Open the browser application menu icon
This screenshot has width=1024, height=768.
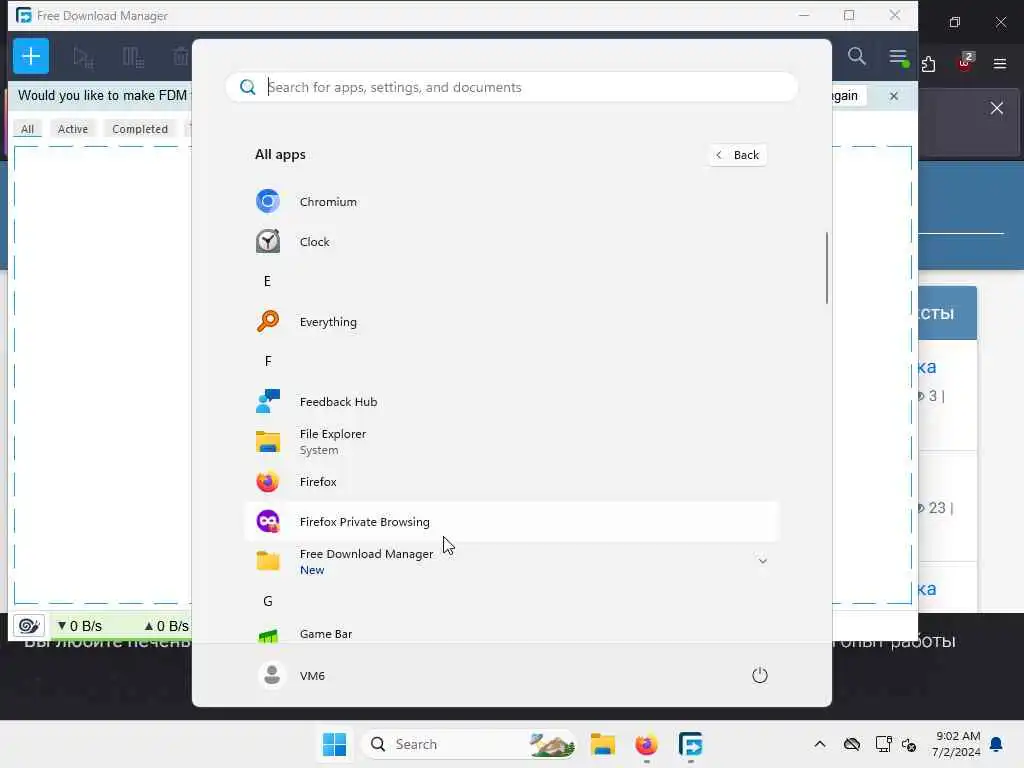click(x=1000, y=64)
